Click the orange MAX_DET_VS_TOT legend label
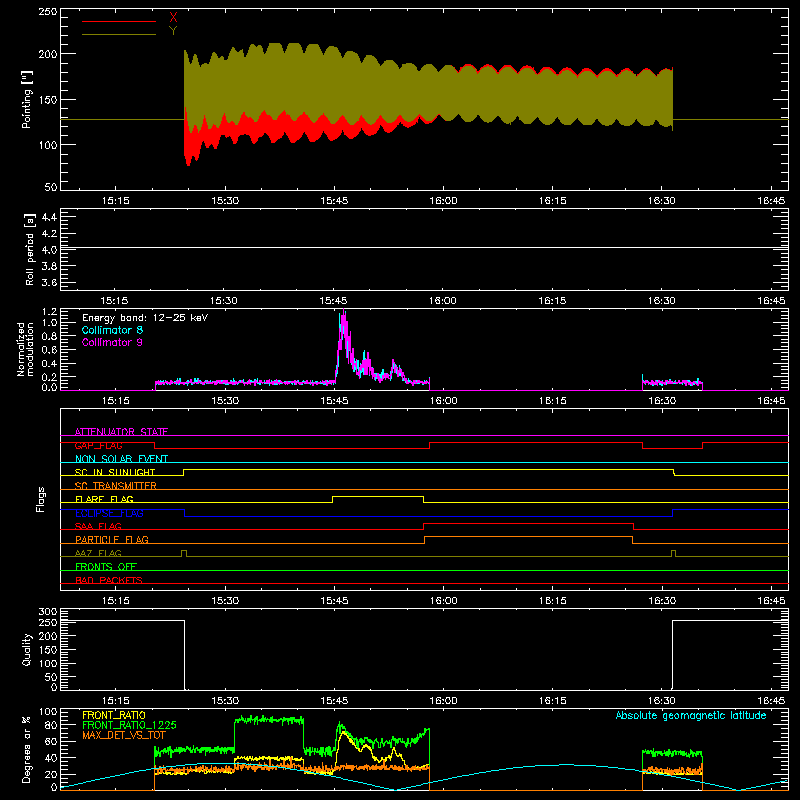 point(124,735)
